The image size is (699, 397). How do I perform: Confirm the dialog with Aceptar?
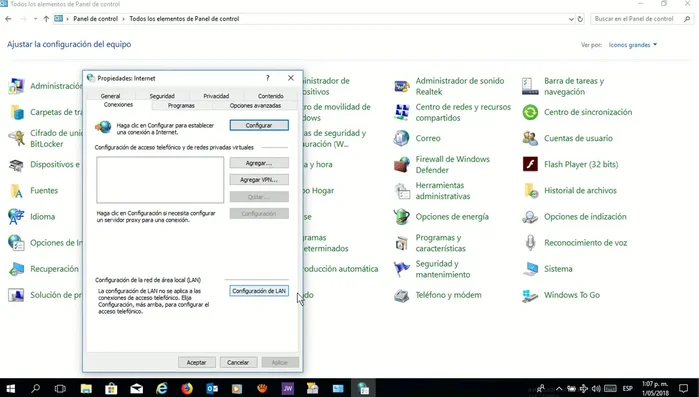click(x=197, y=362)
